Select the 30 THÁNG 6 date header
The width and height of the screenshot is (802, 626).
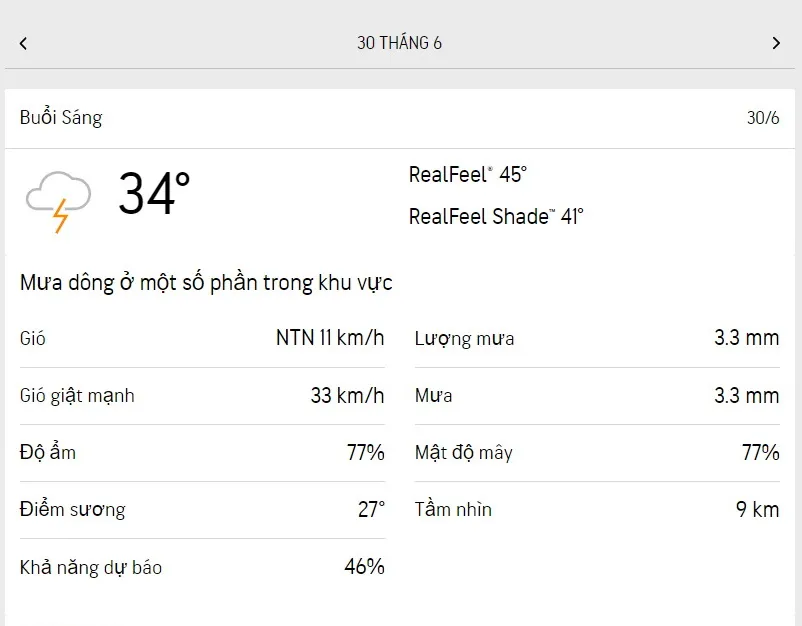pyautogui.click(x=400, y=43)
